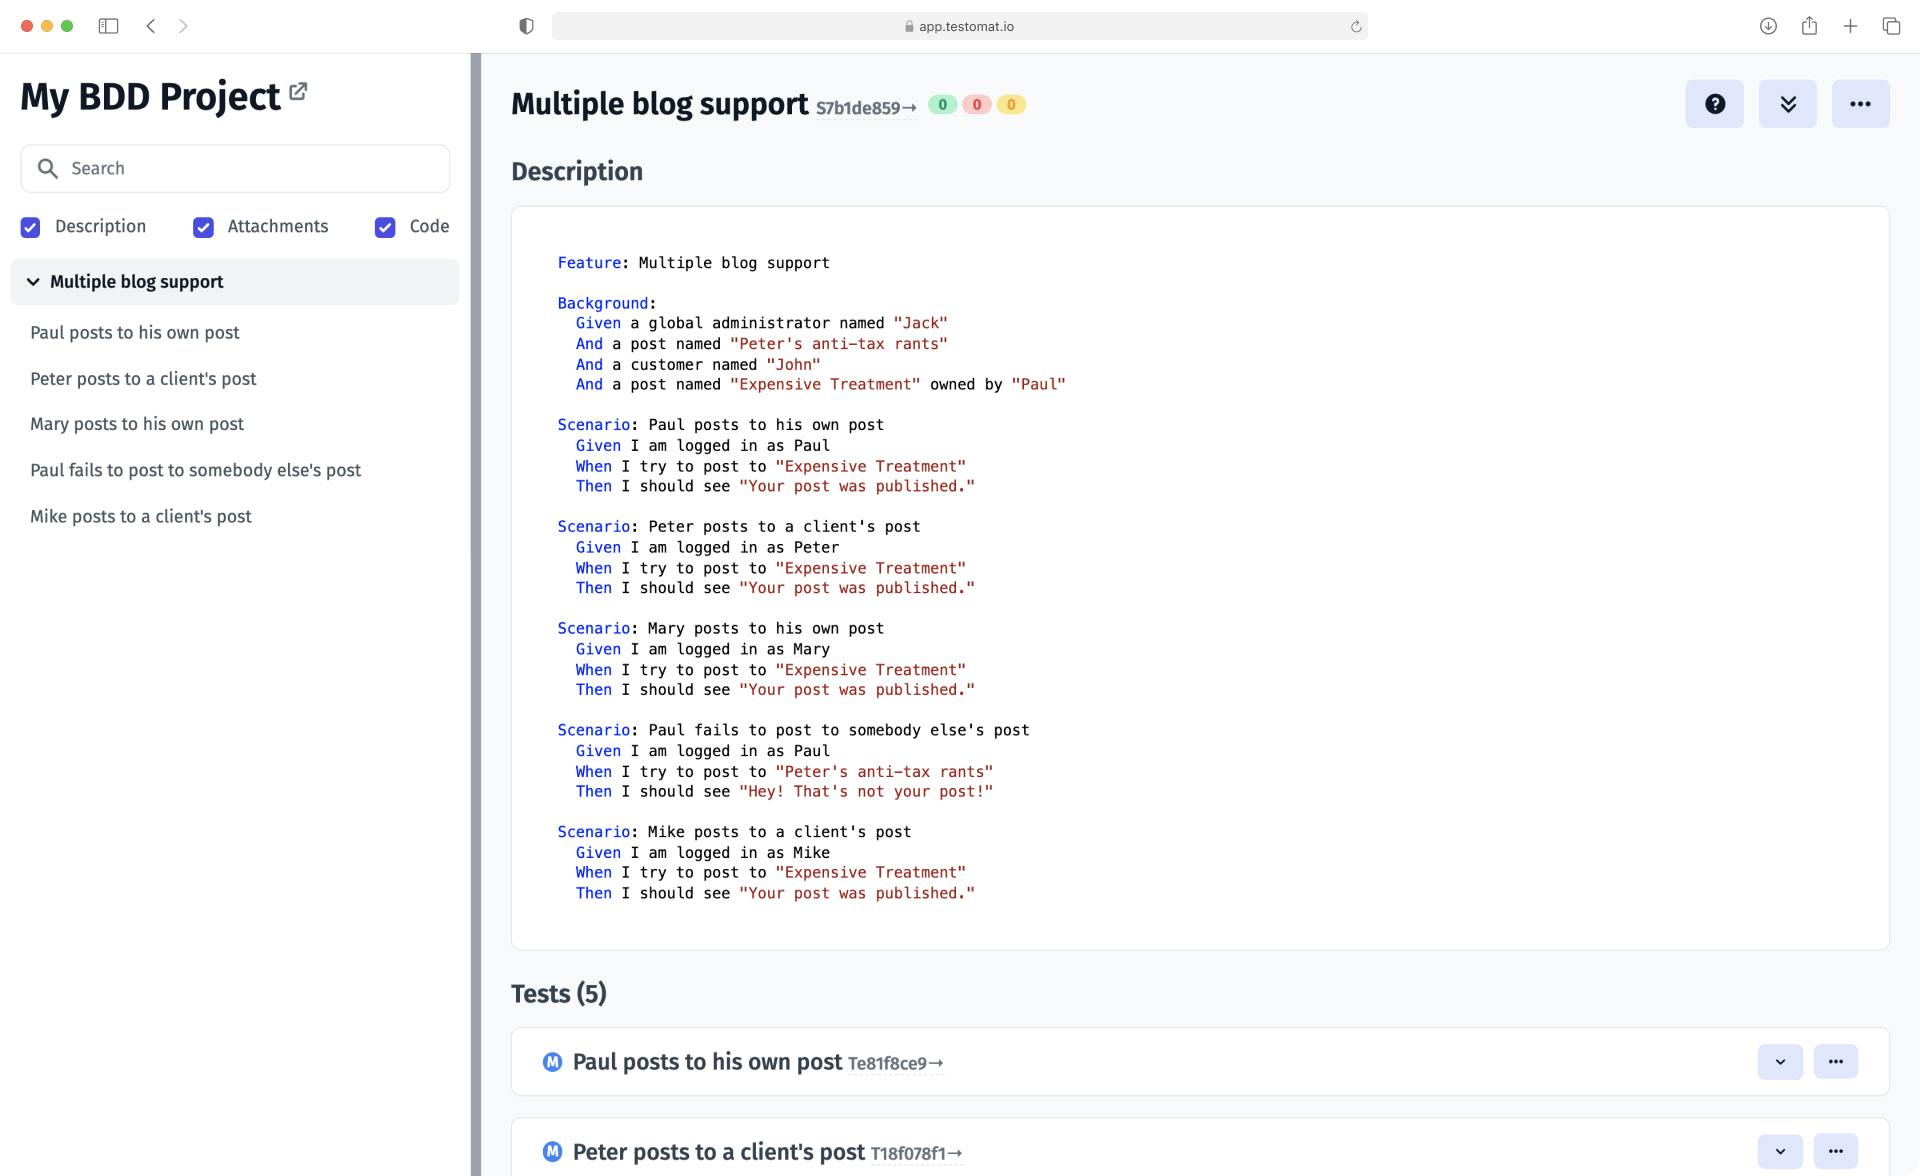Click the privacy shield icon
Image resolution: width=1920 pixels, height=1176 pixels.
coord(526,26)
